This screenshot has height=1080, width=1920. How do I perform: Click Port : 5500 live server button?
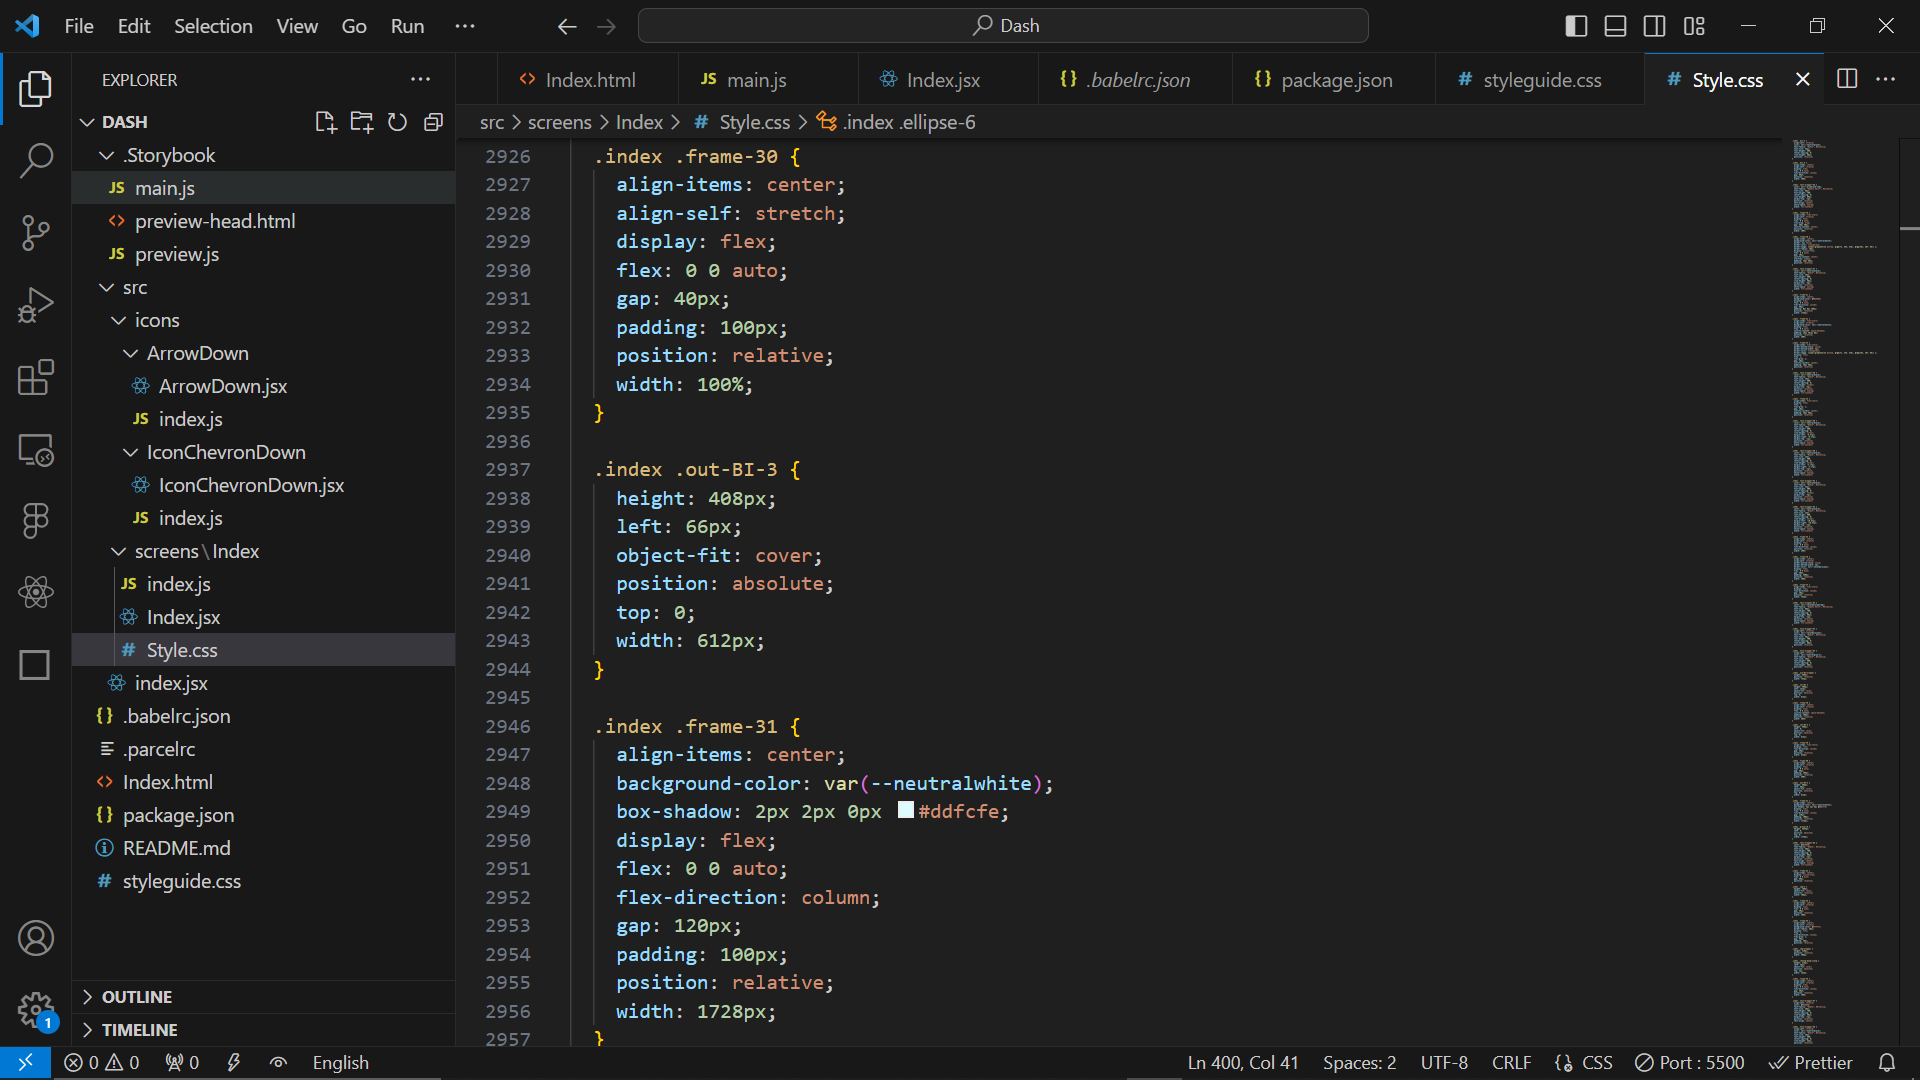(1690, 1063)
